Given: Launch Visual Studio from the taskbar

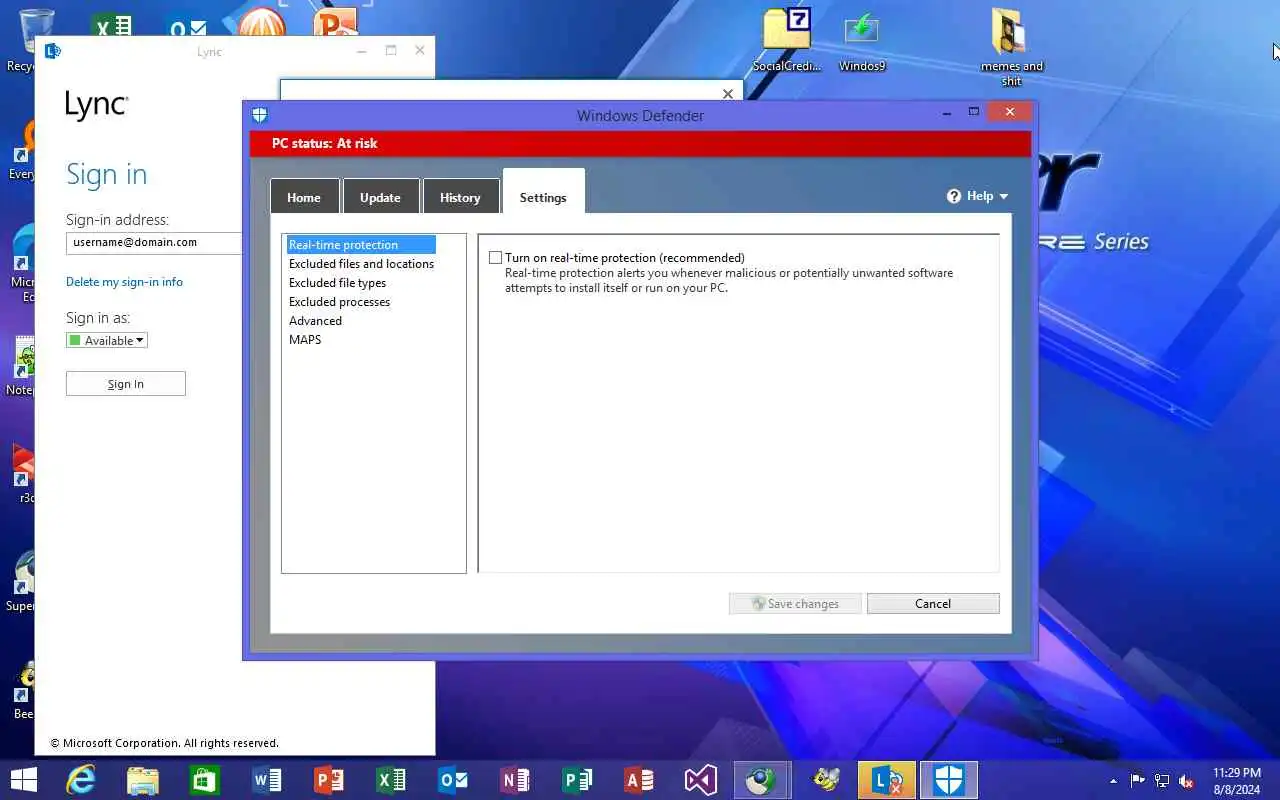Looking at the screenshot, I should click(x=701, y=780).
